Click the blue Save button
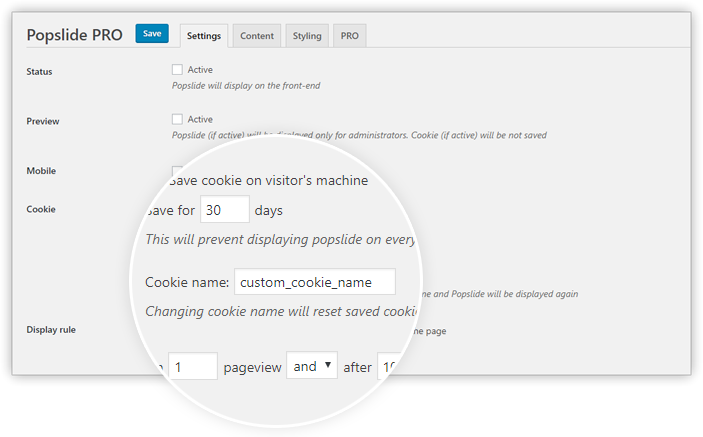 pos(152,34)
